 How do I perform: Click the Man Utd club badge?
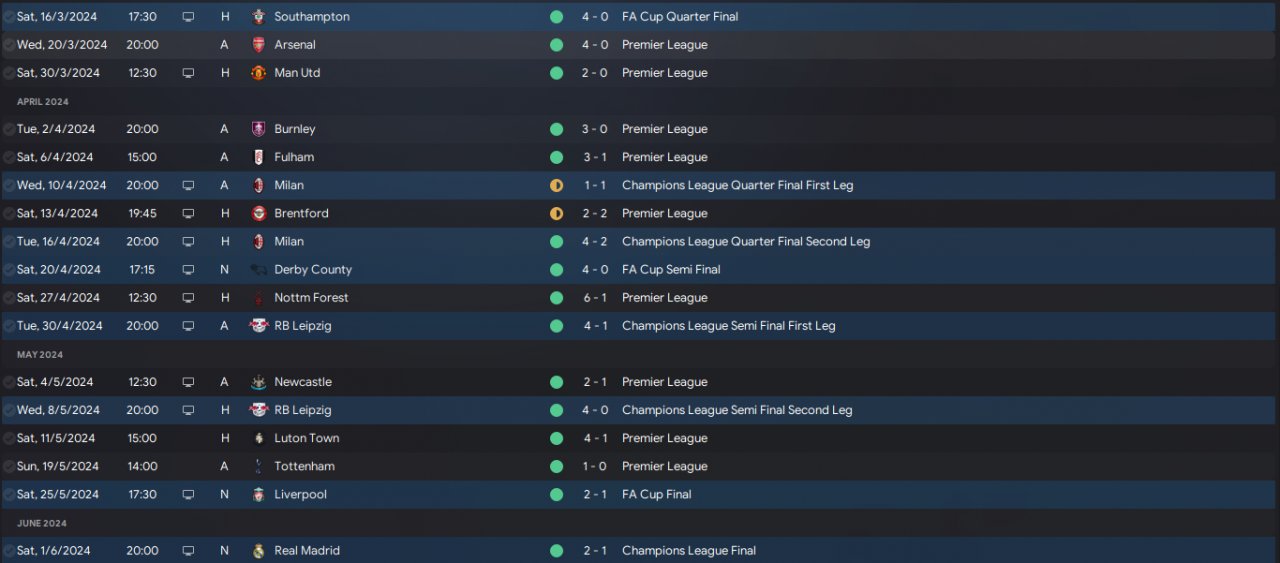click(259, 73)
